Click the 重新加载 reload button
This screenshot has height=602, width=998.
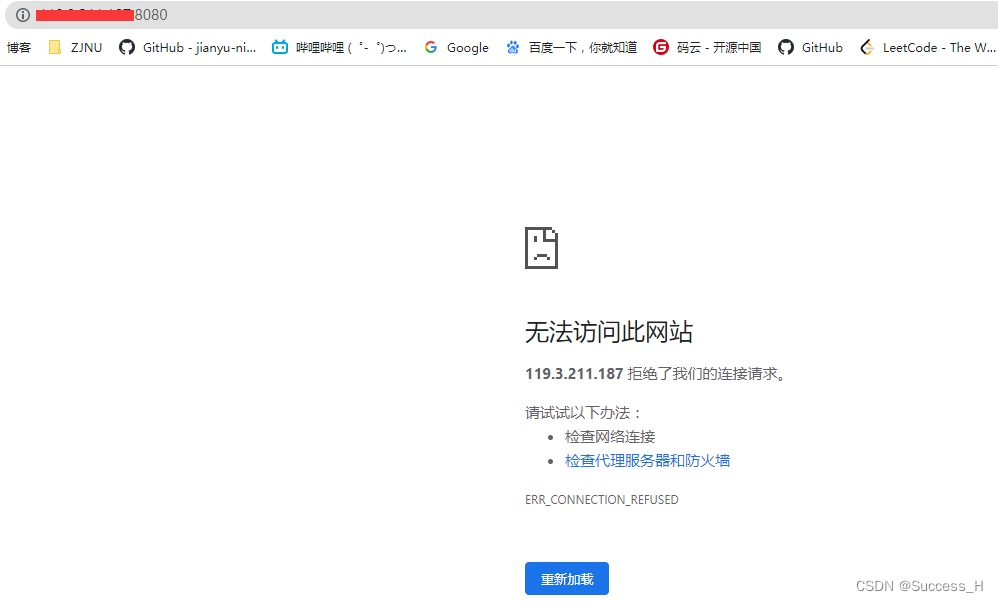(x=567, y=578)
